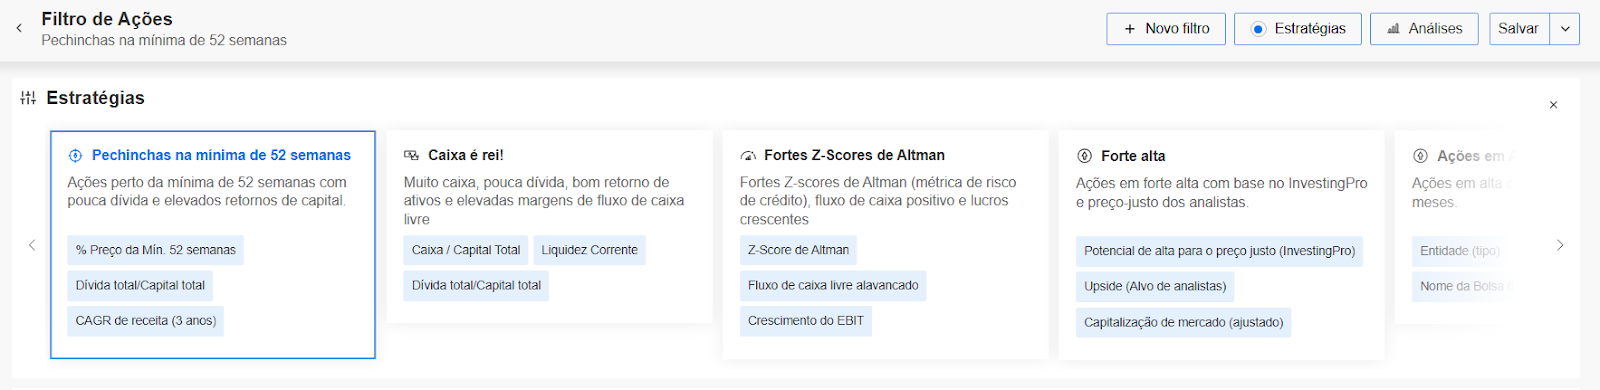Click the Liquidez Corrente tag
Image resolution: width=1600 pixels, height=390 pixels.
[x=589, y=250]
